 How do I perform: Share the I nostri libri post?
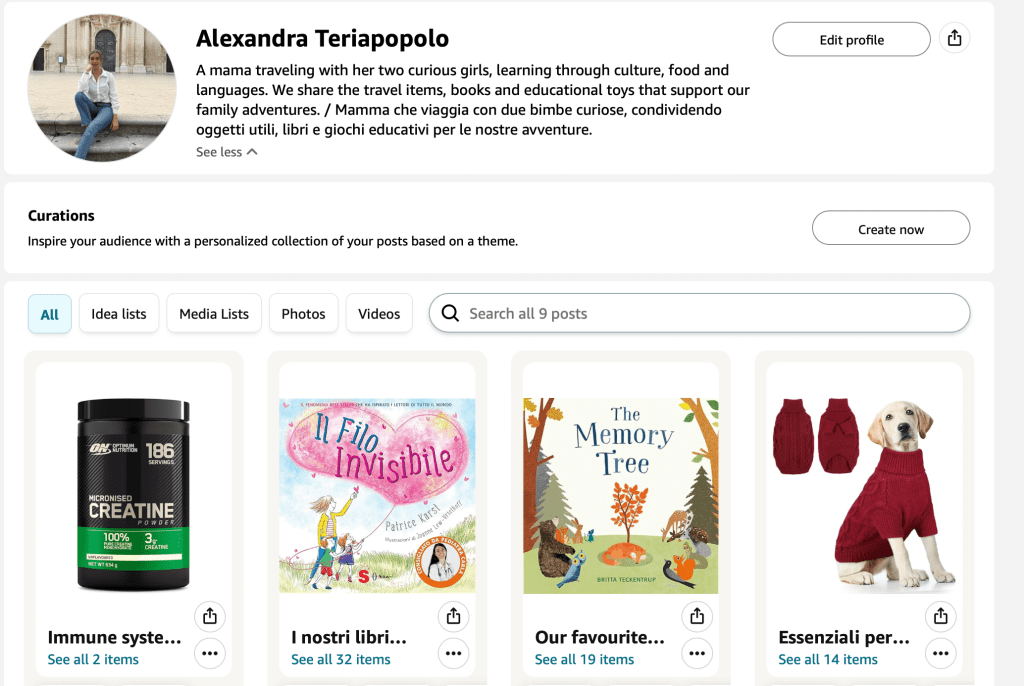[453, 616]
